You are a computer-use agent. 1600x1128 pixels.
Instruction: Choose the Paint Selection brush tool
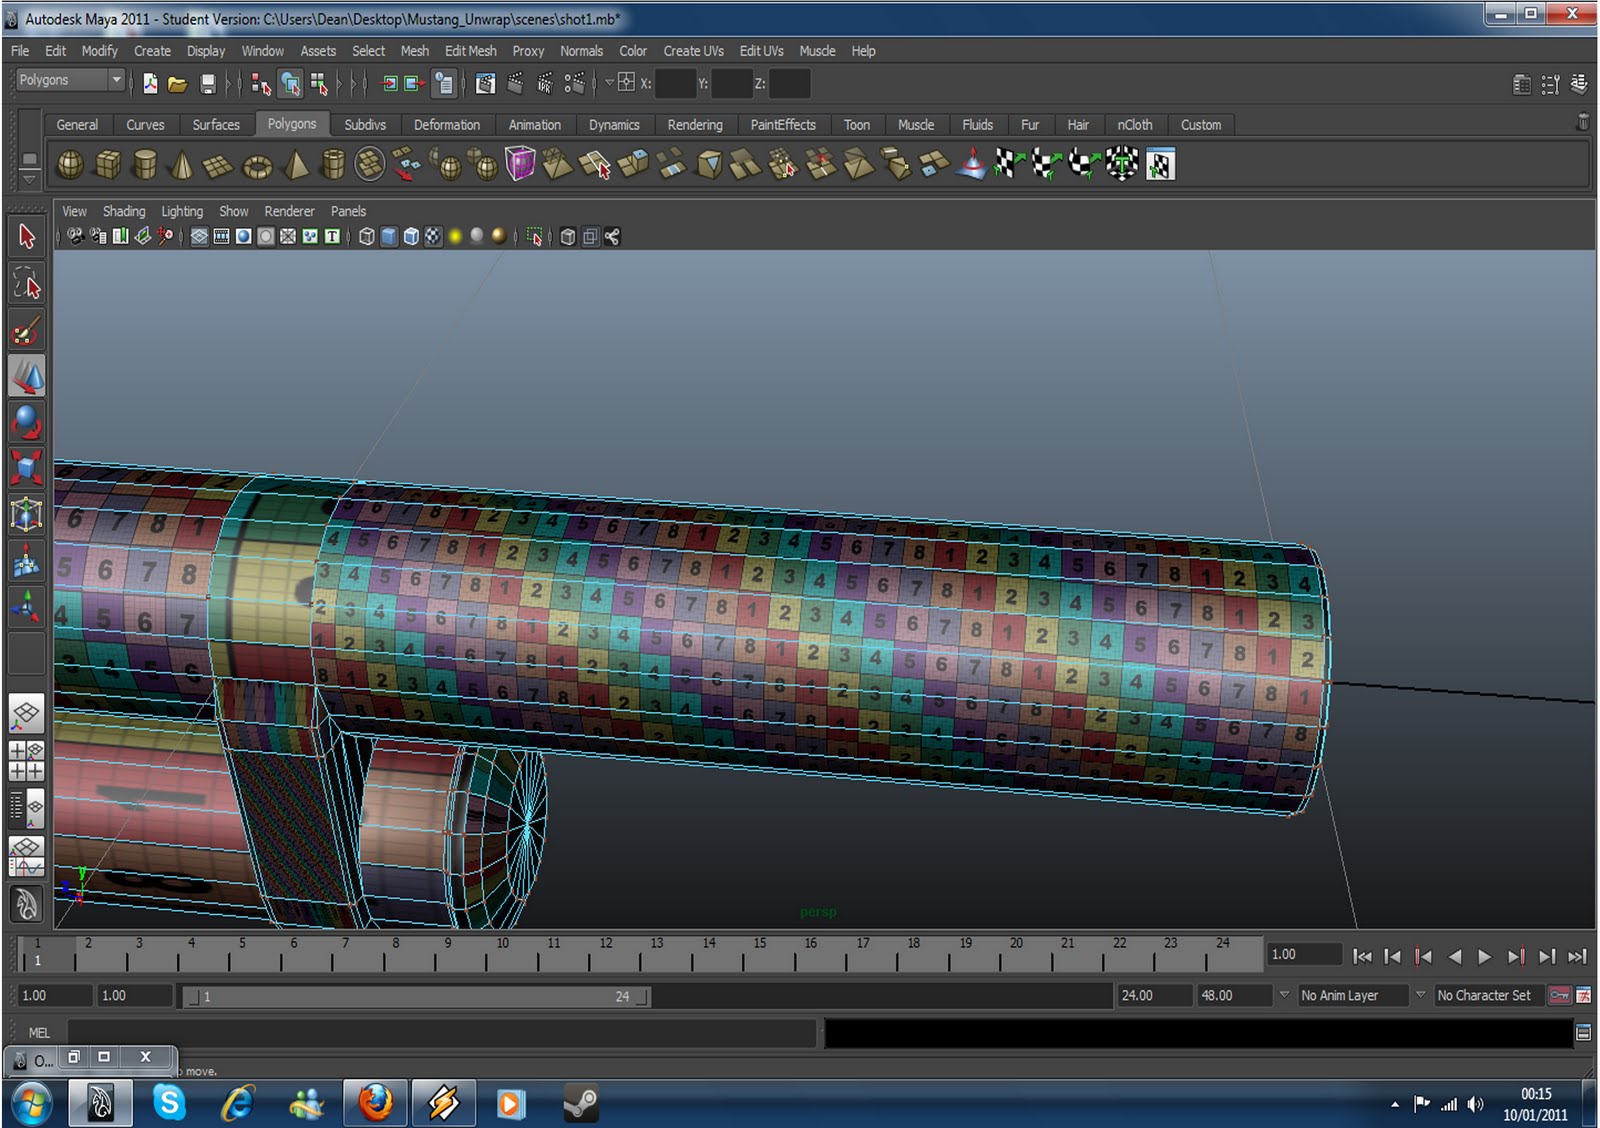pyautogui.click(x=27, y=331)
